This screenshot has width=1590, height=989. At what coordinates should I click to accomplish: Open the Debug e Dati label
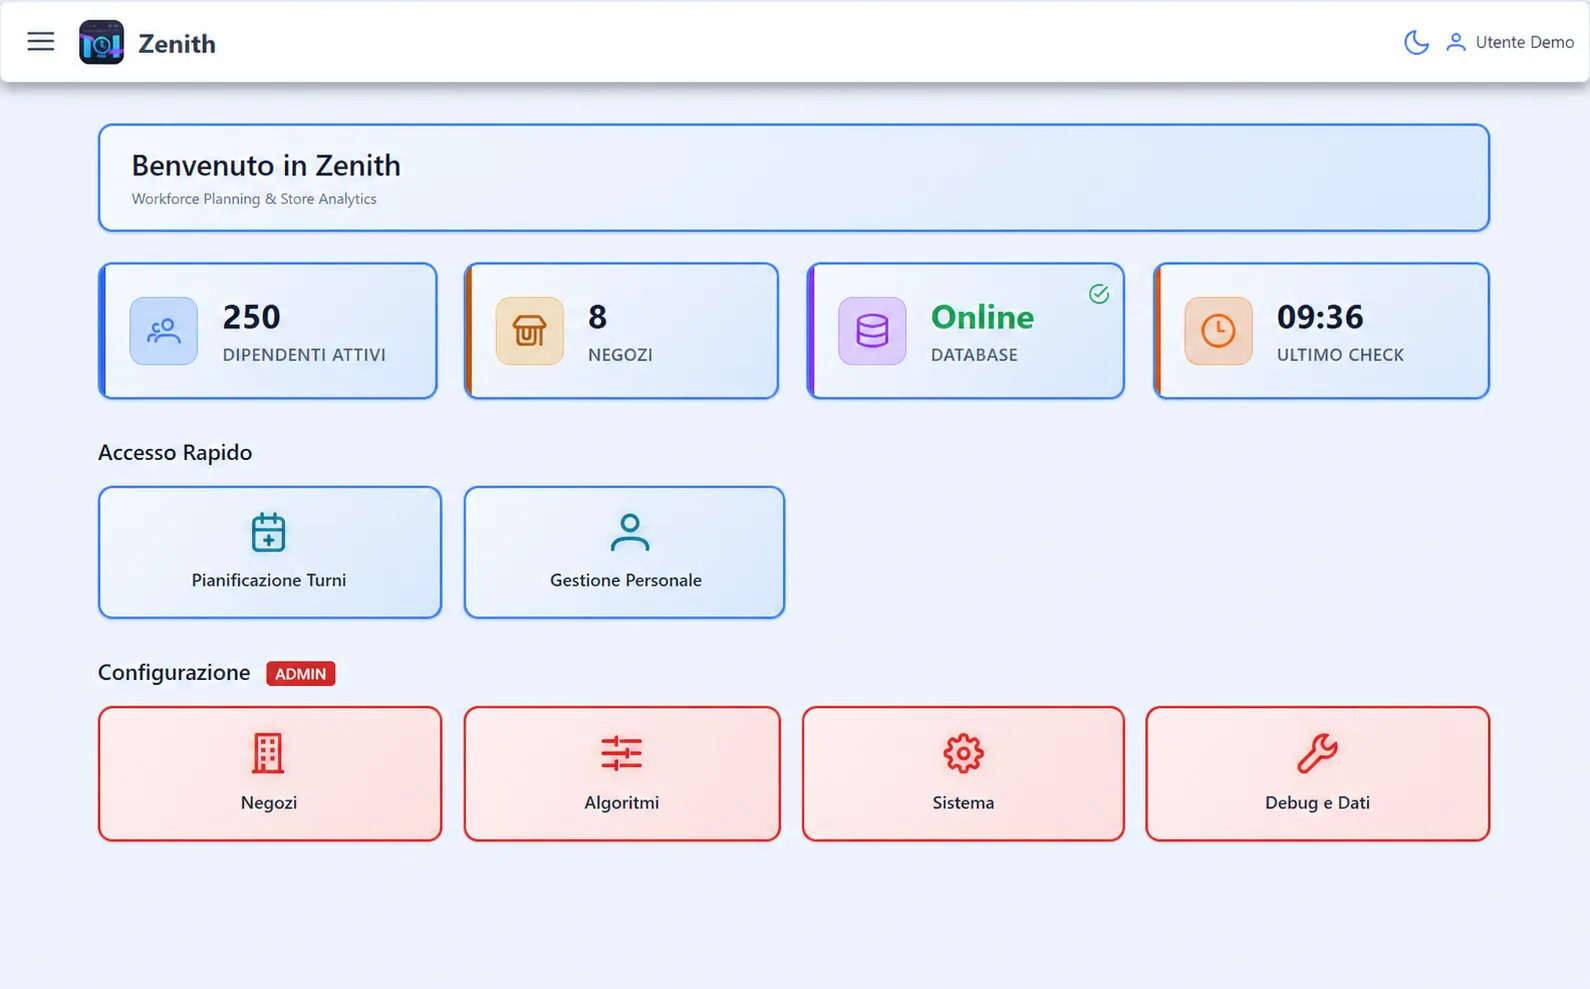[1317, 803]
